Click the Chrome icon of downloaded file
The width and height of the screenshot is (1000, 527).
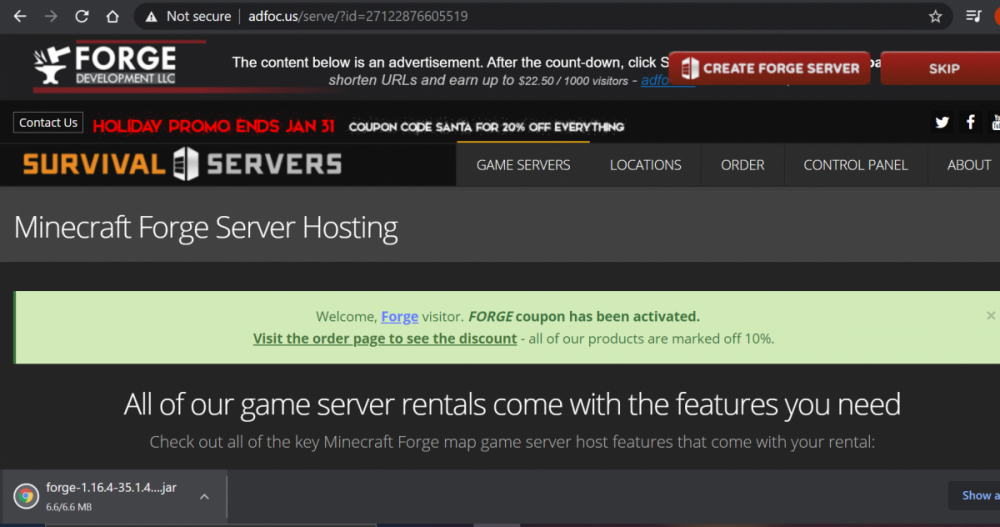[x=26, y=496]
